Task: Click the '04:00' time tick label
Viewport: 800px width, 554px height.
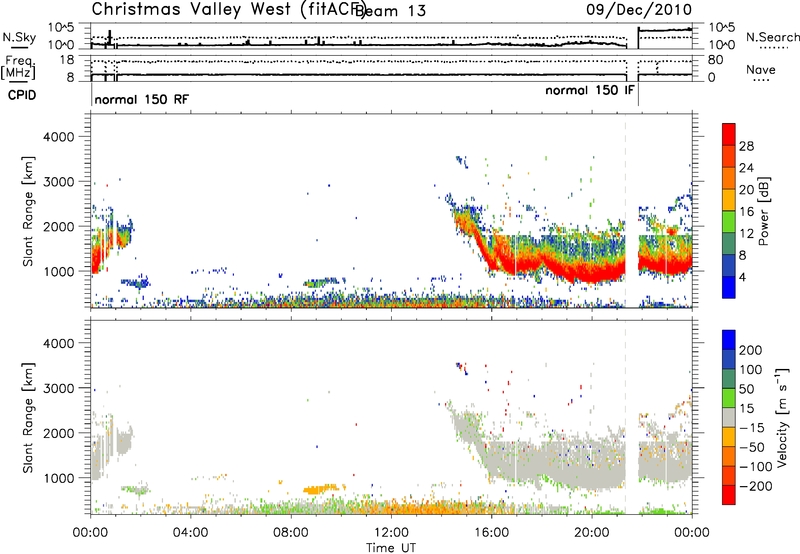Action: coord(190,533)
